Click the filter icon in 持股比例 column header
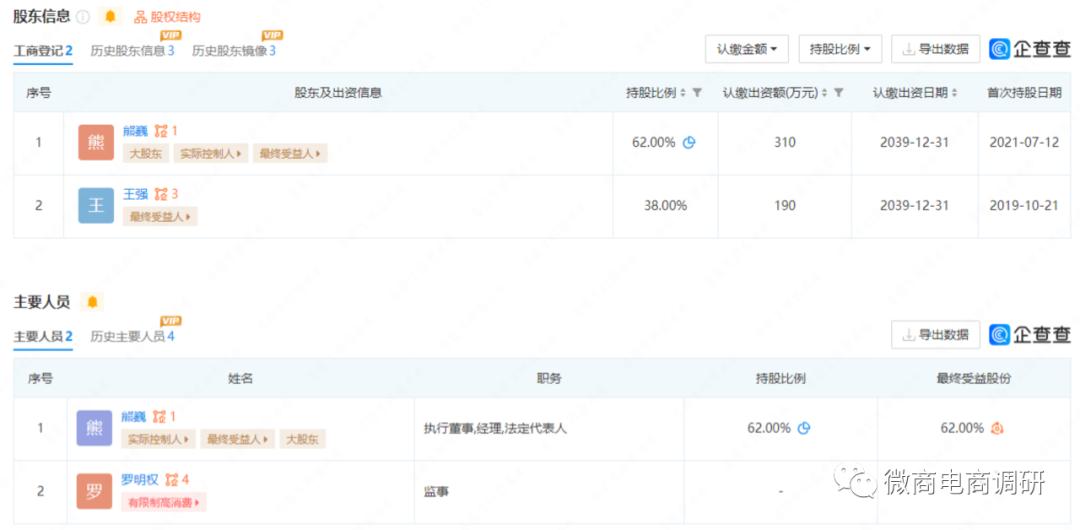 (697, 93)
